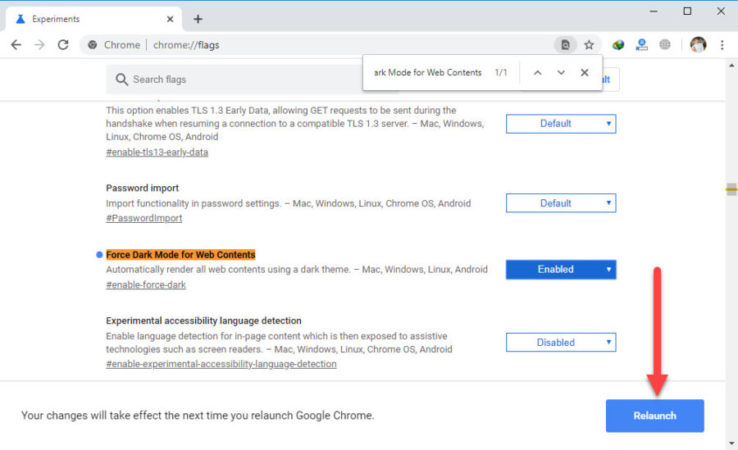Click the find-in-page icon in address bar
738x450 pixels.
[565, 45]
